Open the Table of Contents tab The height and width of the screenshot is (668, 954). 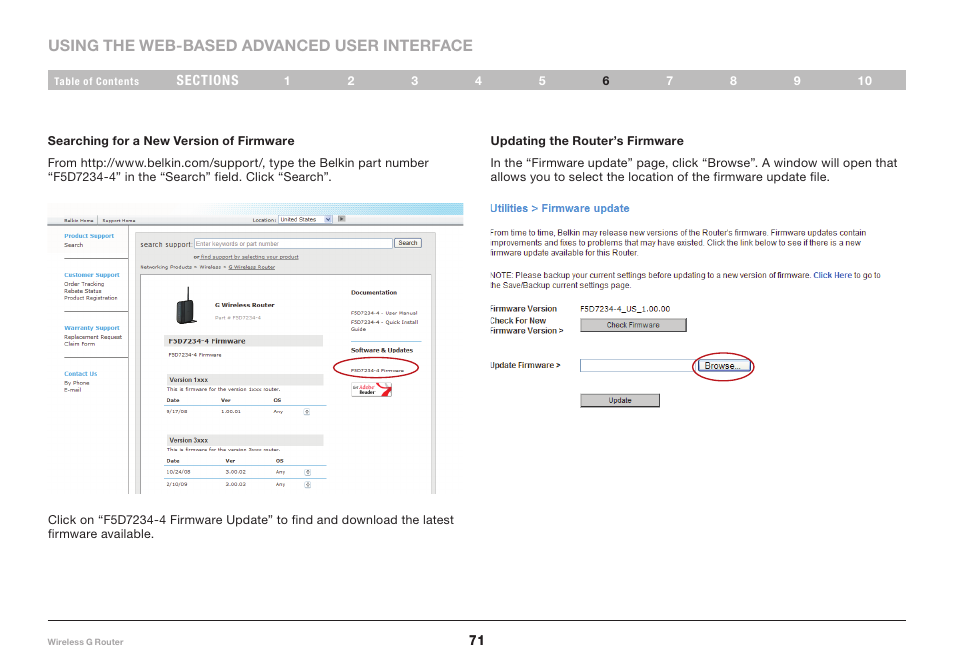click(x=96, y=81)
